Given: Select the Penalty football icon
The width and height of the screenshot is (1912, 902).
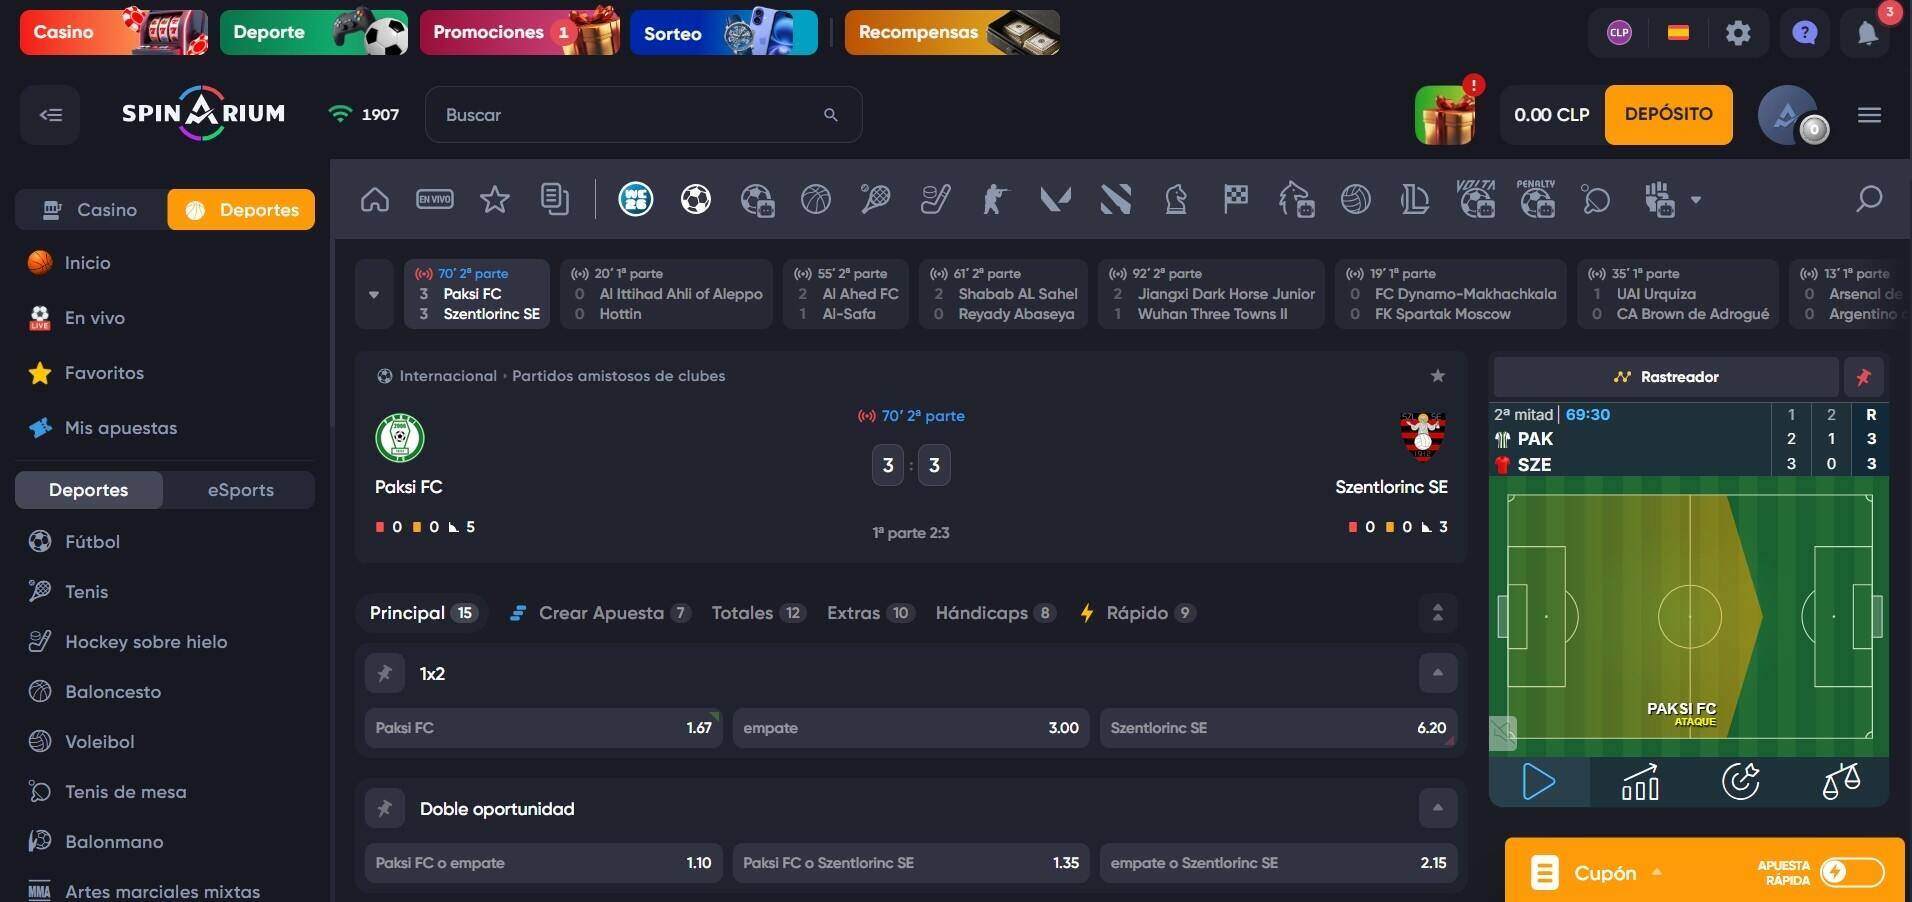Looking at the screenshot, I should click(x=1537, y=200).
